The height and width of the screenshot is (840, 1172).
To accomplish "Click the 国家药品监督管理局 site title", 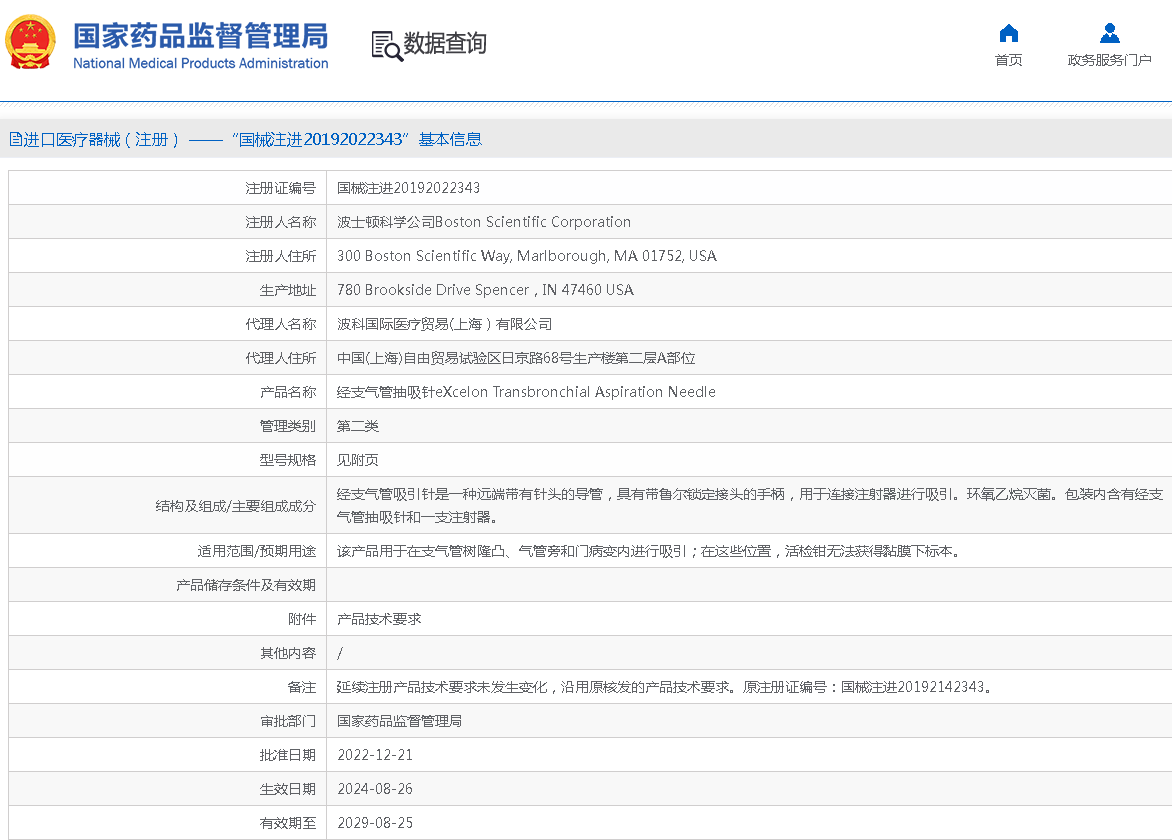I will click(x=200, y=36).
